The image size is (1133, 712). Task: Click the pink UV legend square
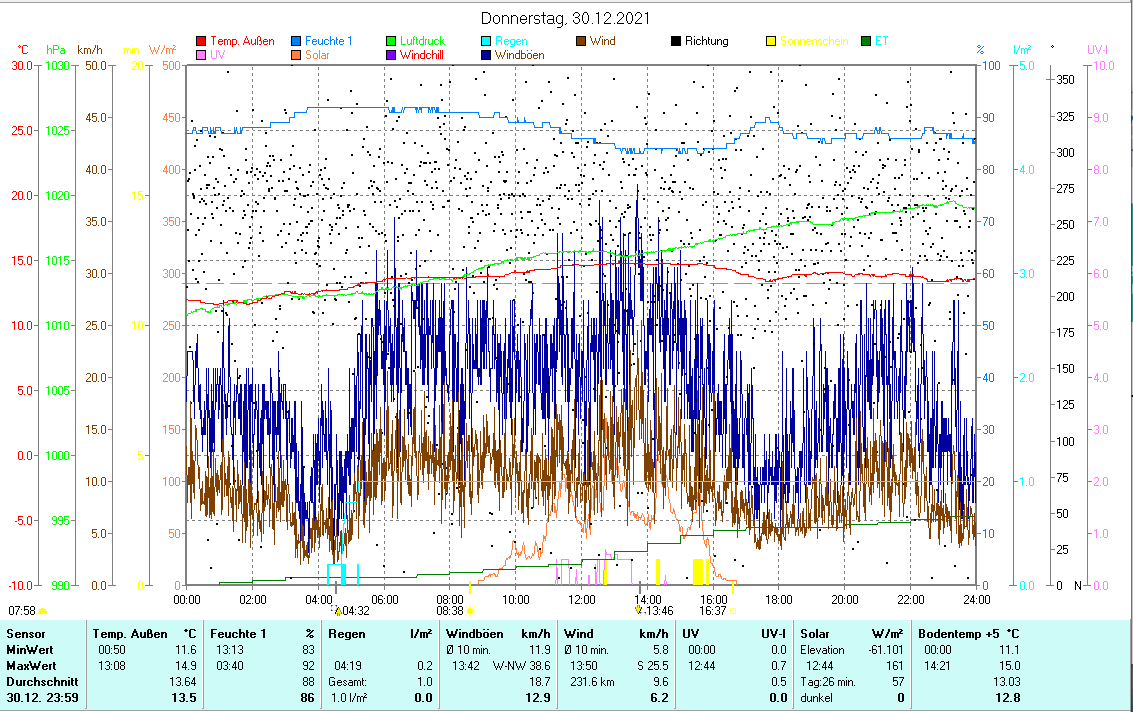point(201,56)
